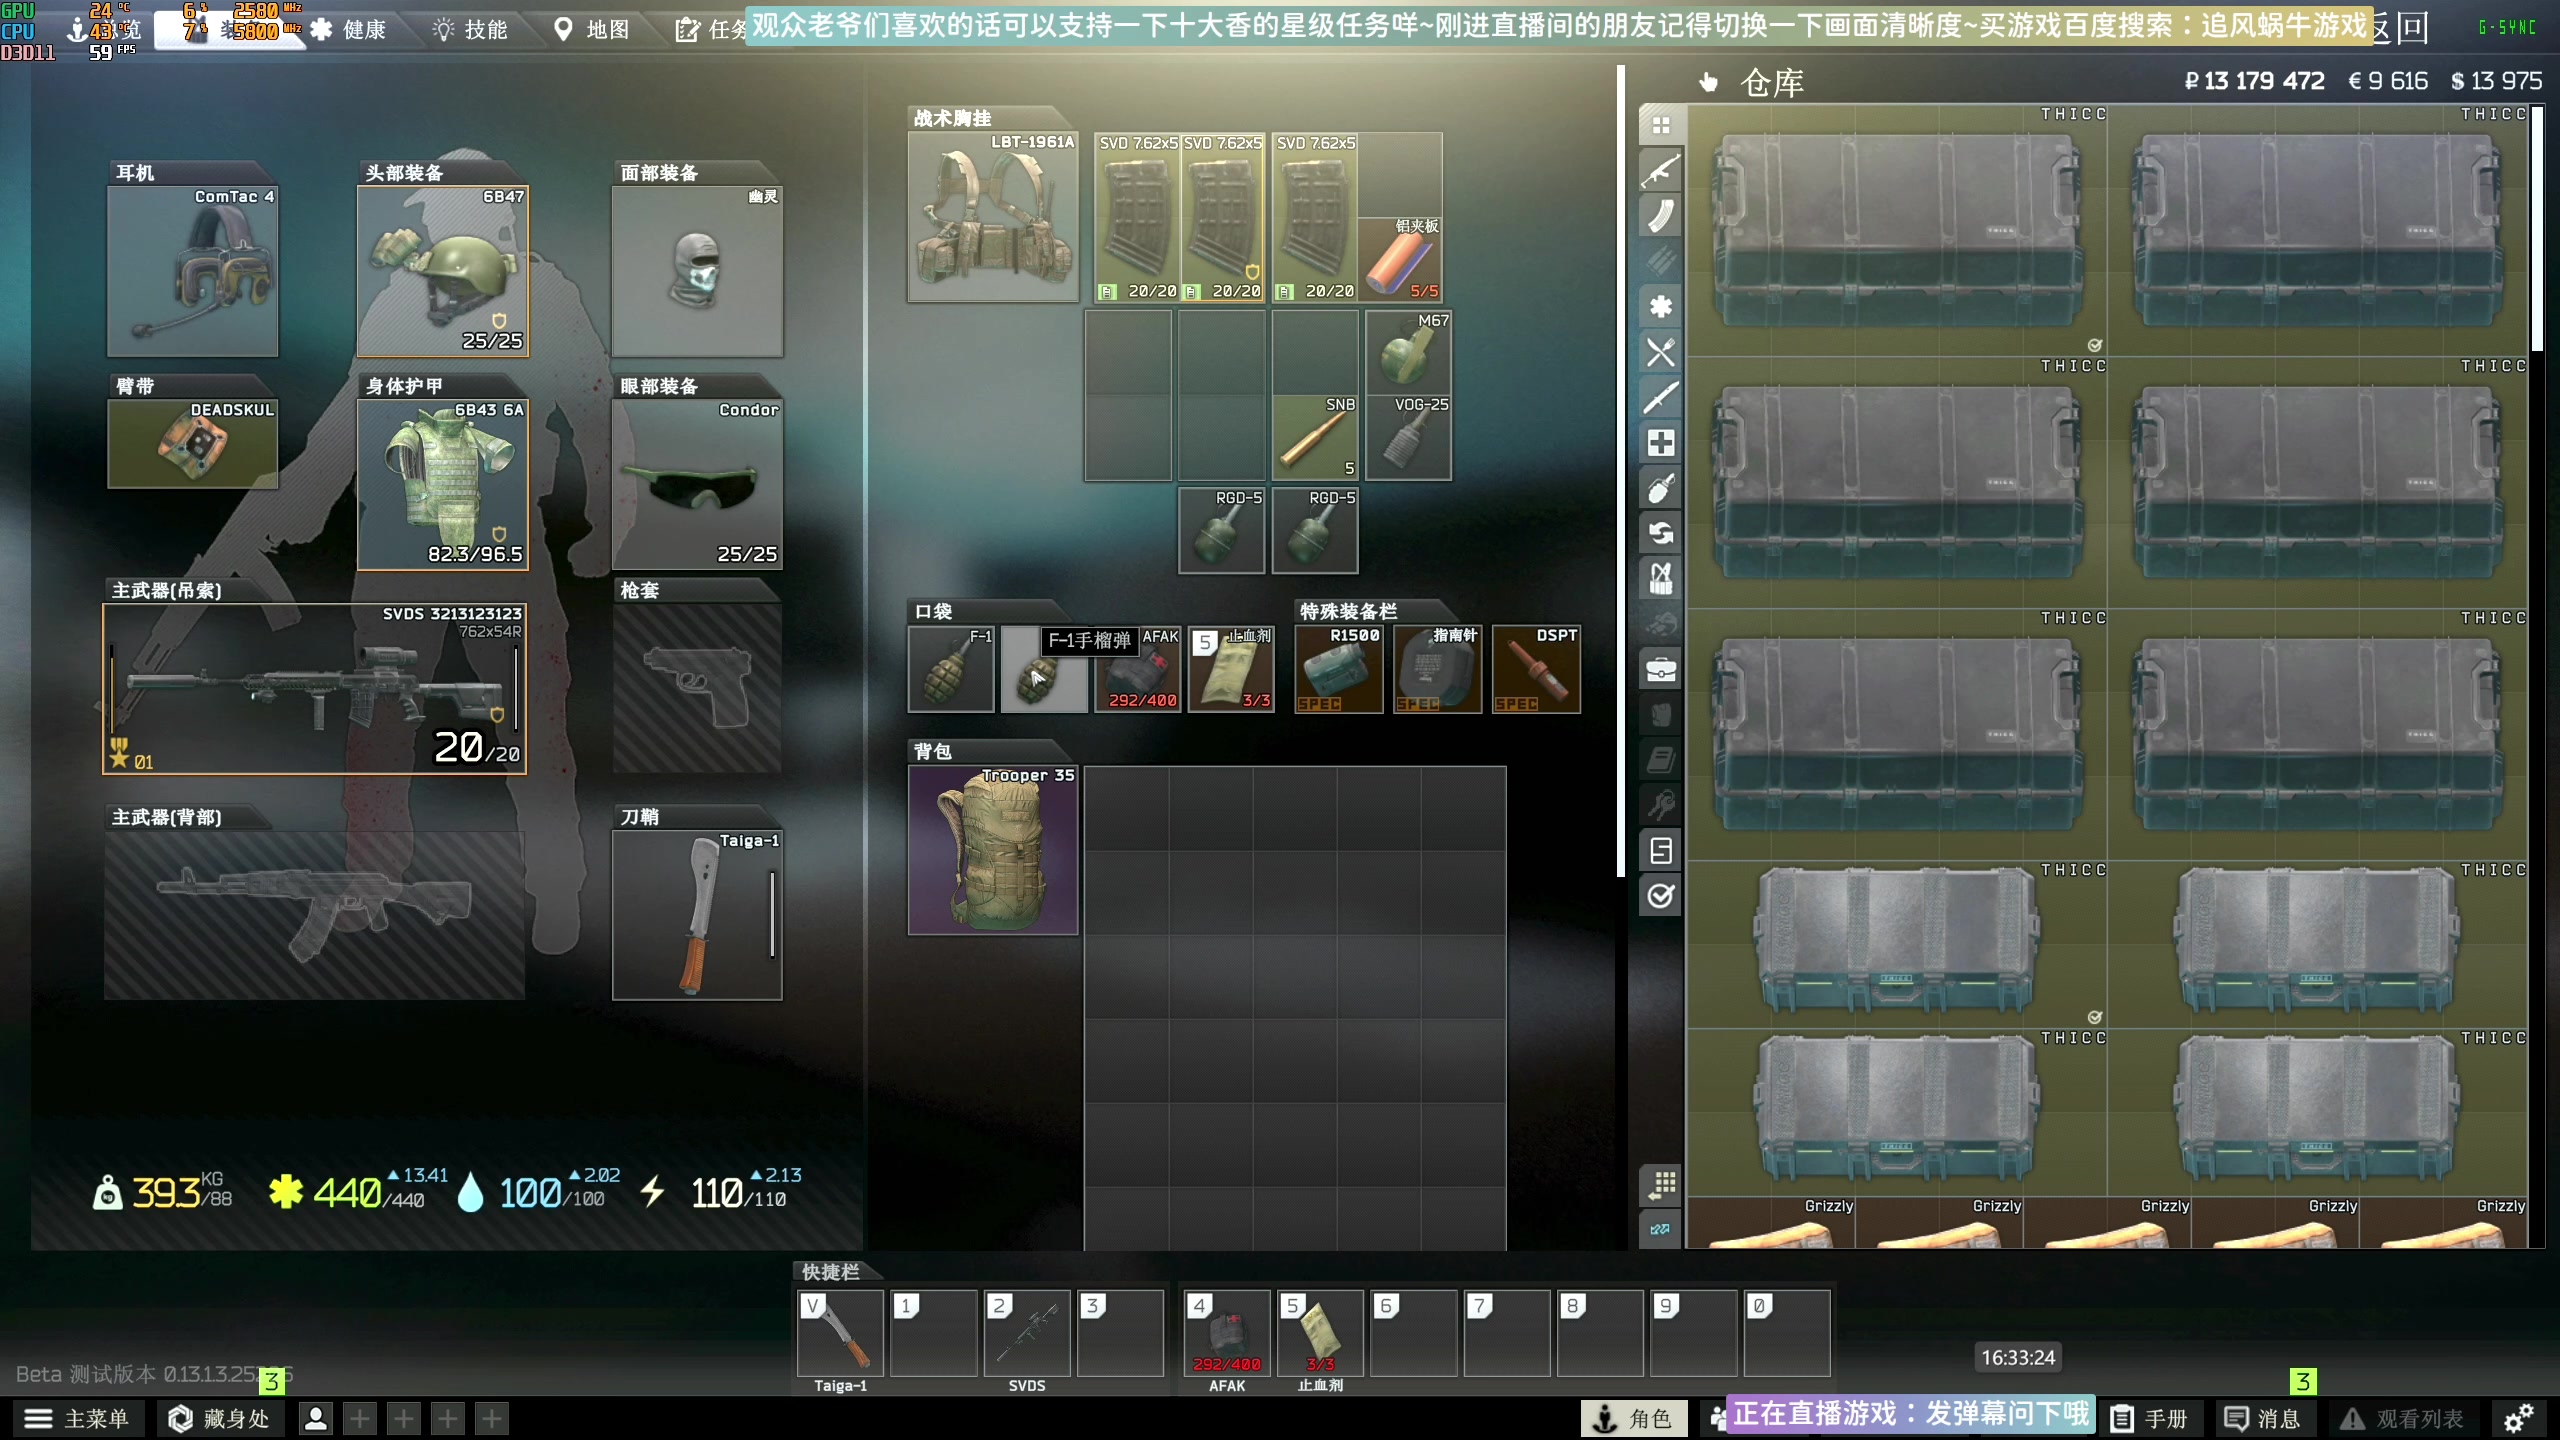The width and height of the screenshot is (2560, 1440).
Task: Filter stash by food fork-knife icon
Action: 1660,352
